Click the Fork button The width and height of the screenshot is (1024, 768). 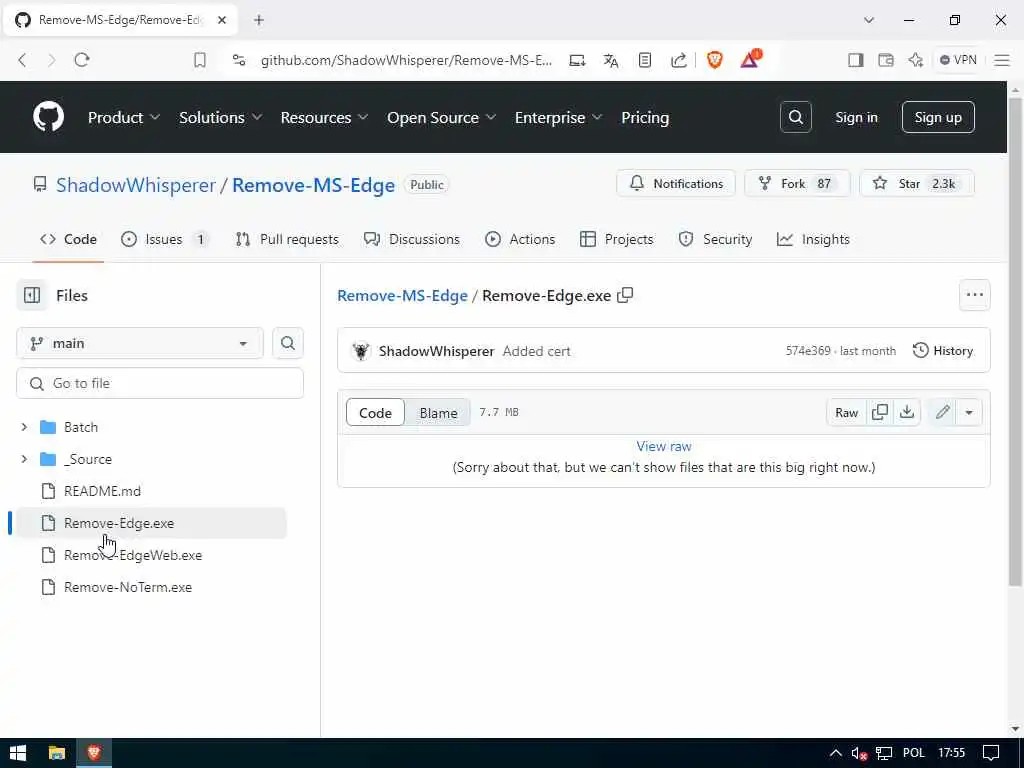tap(797, 184)
